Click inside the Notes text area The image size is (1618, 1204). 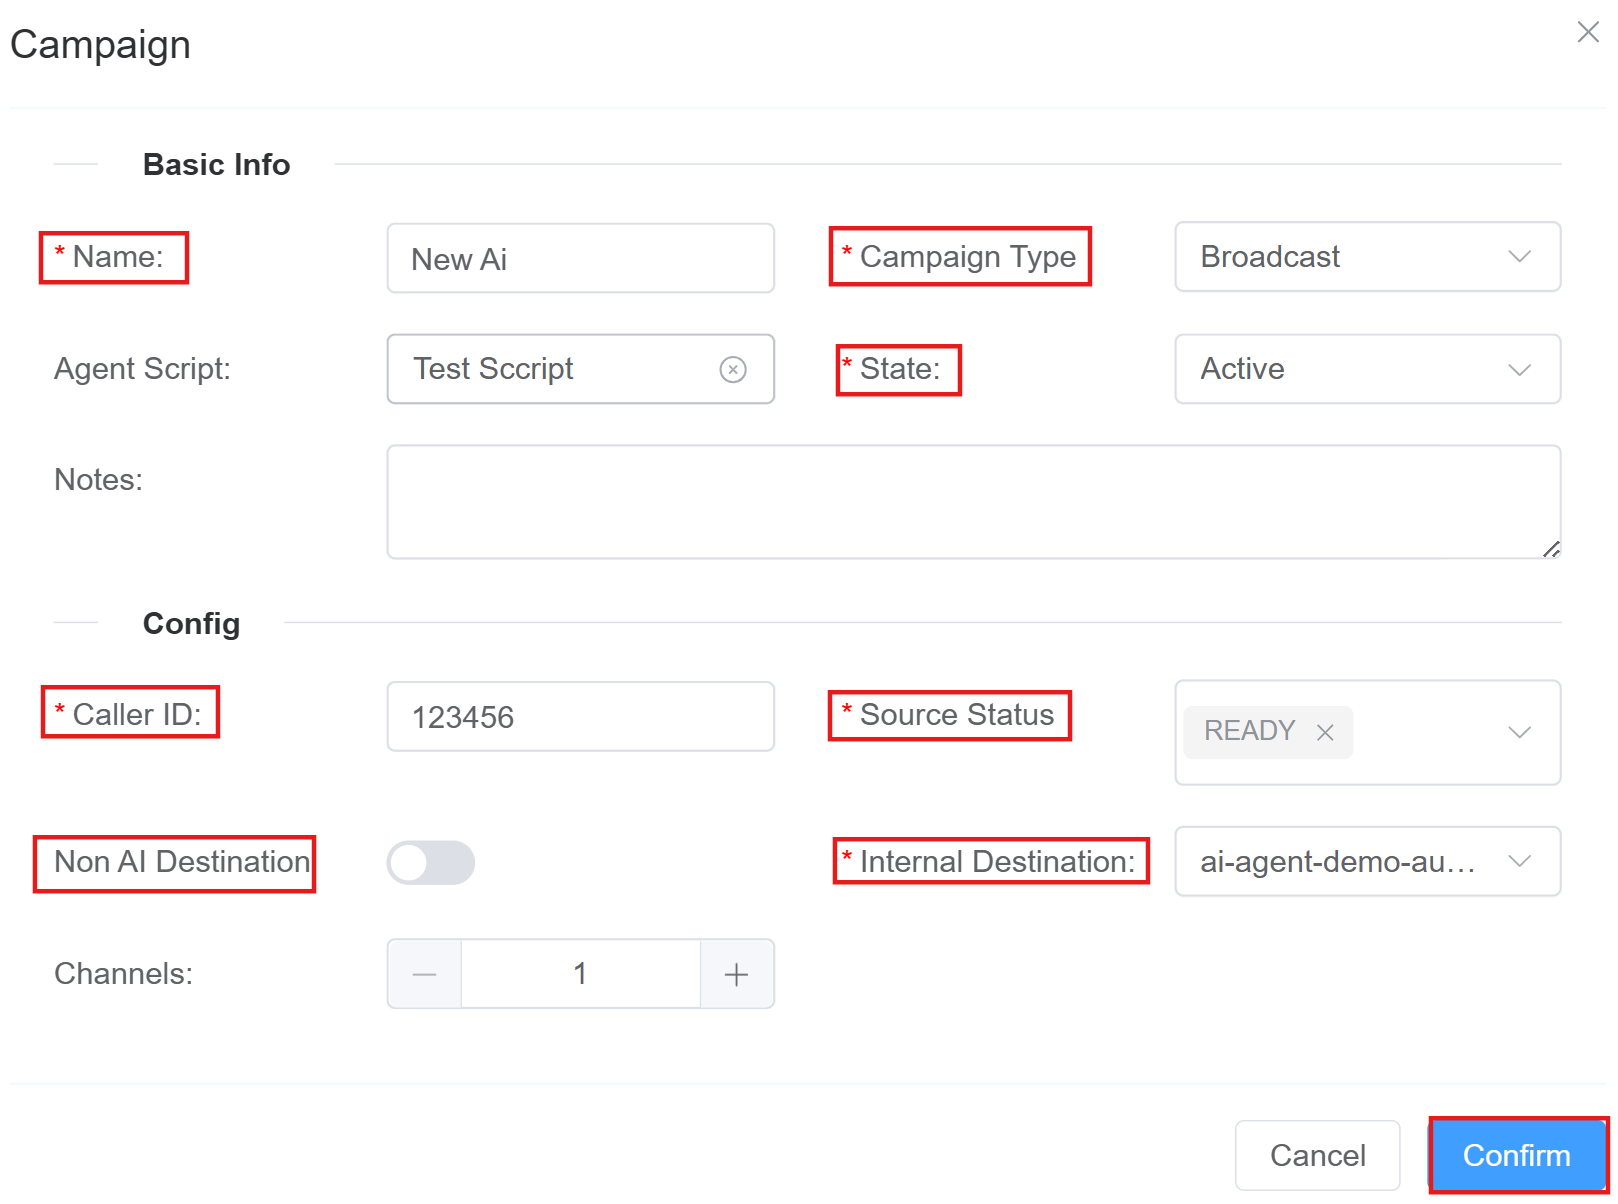click(x=970, y=500)
